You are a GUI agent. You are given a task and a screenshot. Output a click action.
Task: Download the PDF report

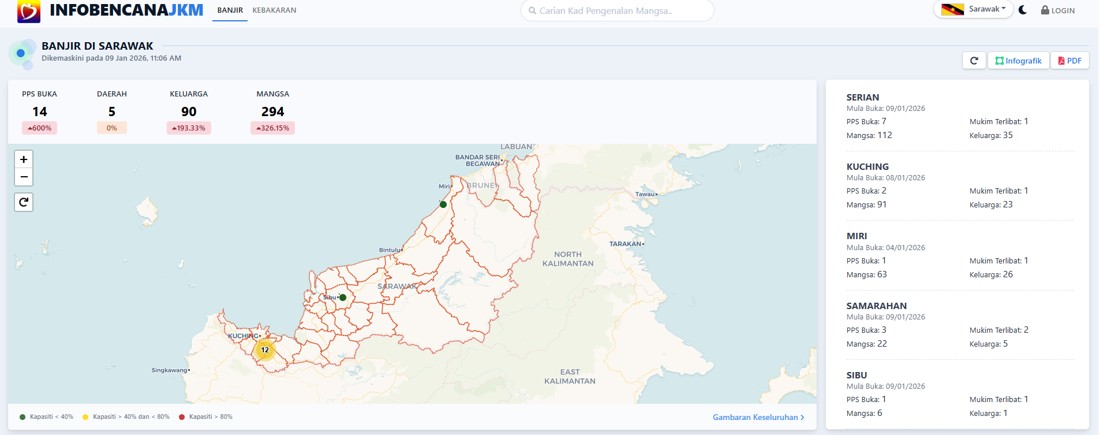tap(1070, 61)
